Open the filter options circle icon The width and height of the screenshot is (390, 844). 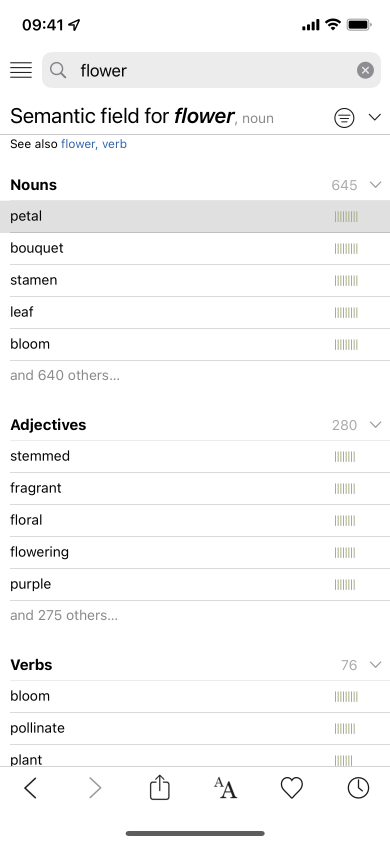click(344, 118)
